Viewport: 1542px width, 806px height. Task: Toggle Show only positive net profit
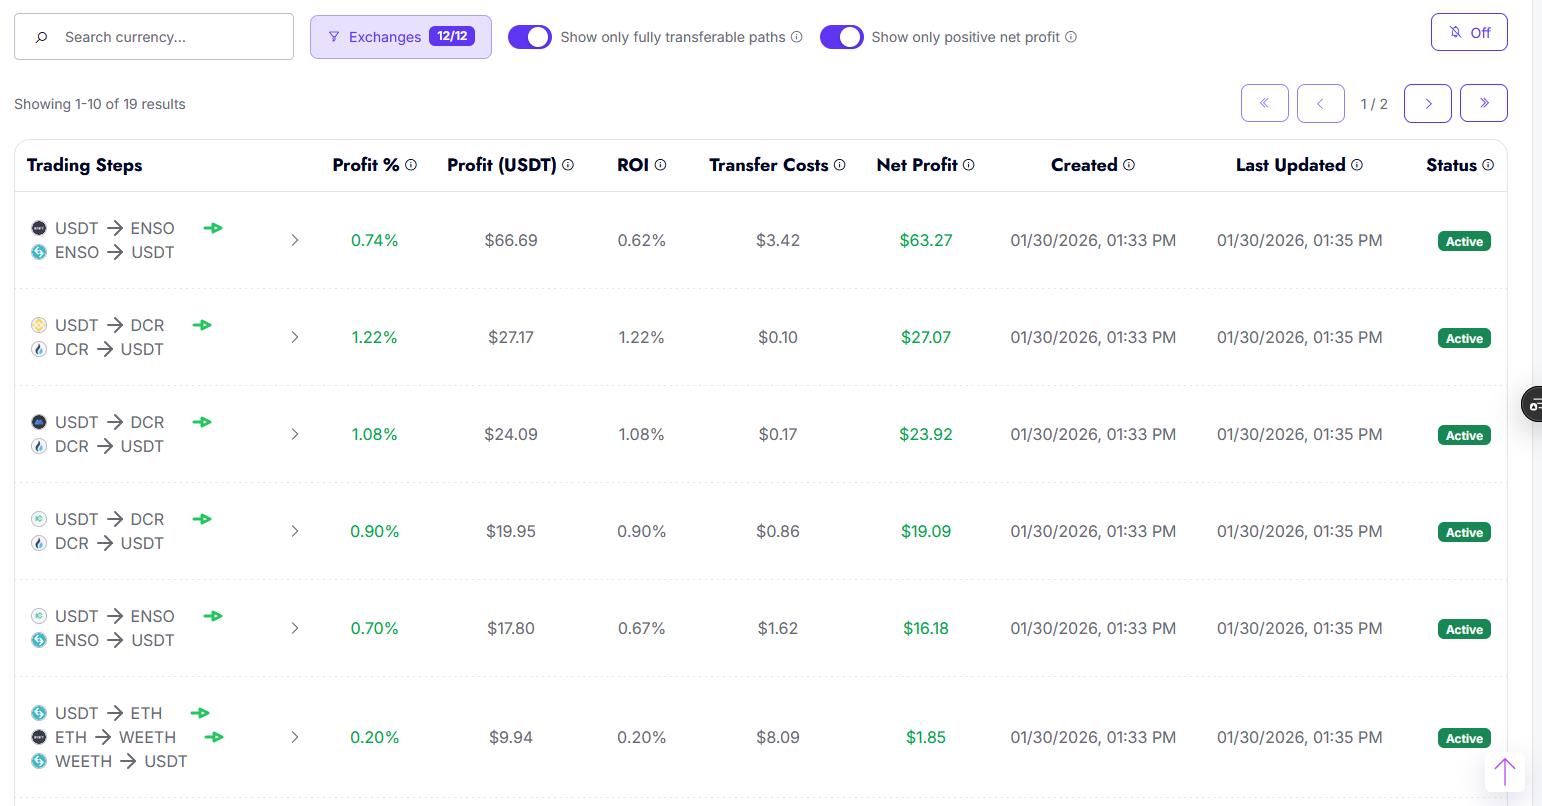(x=842, y=37)
